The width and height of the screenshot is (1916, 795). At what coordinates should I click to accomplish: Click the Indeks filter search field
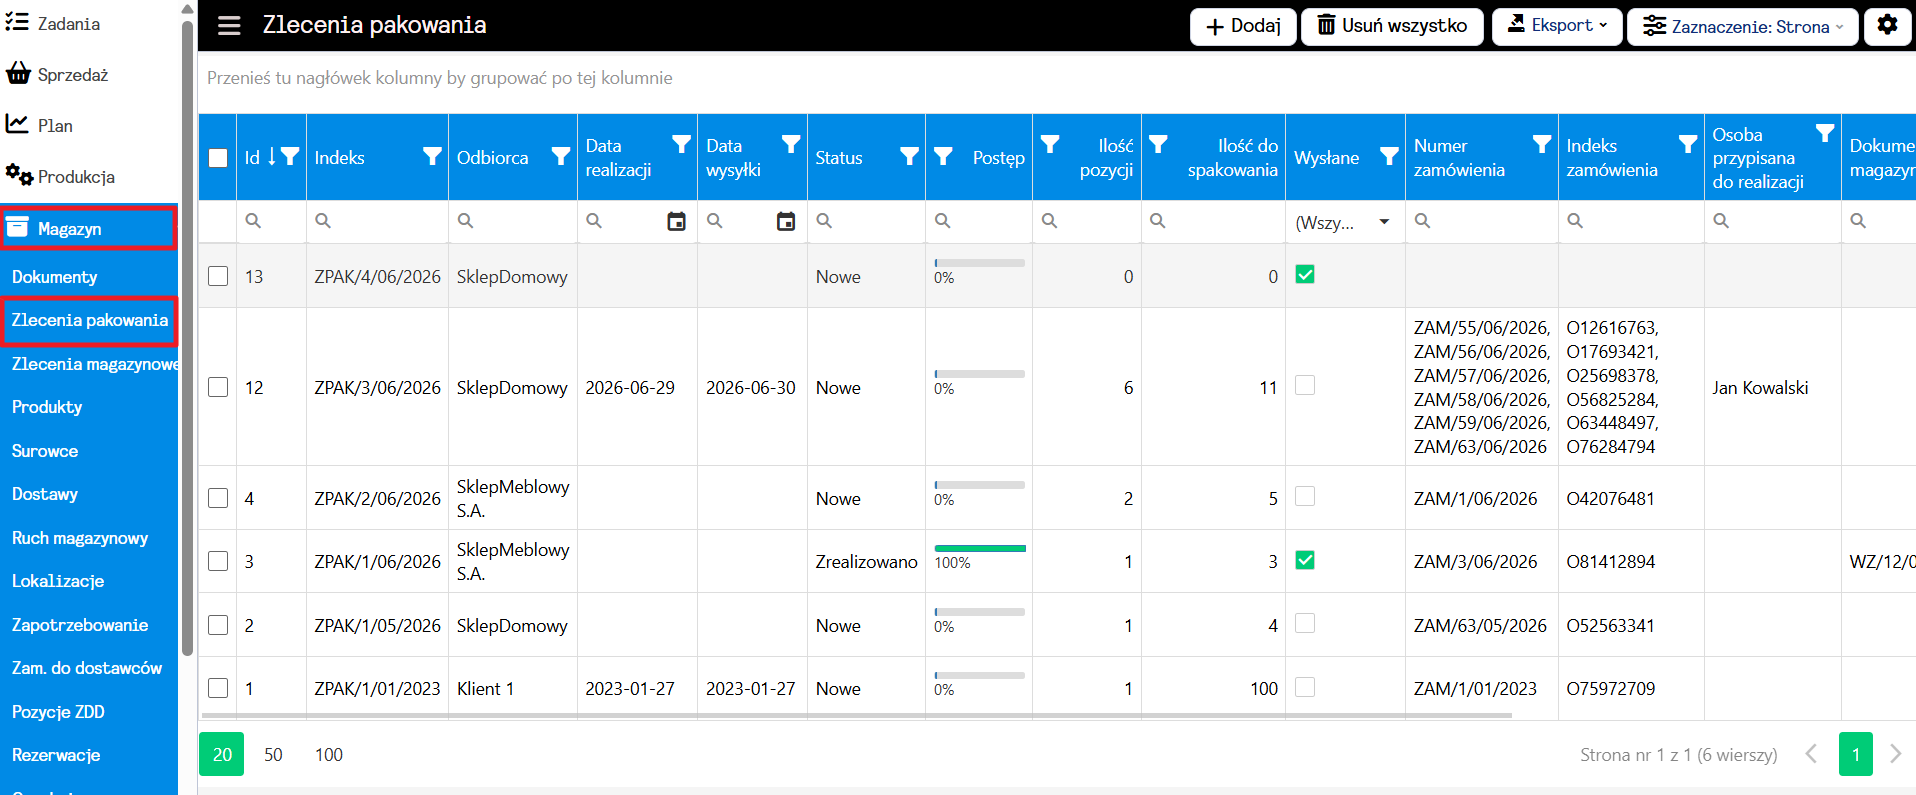pos(378,222)
